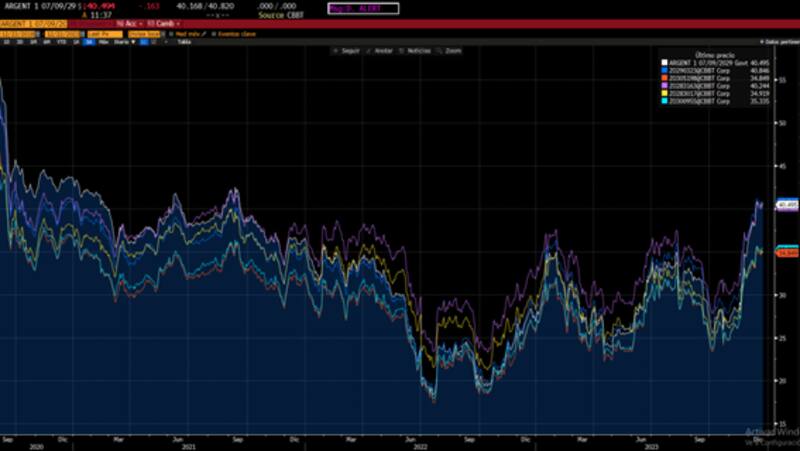Click the purple legend color swatch
This screenshot has height=451, width=800.
pos(663,86)
